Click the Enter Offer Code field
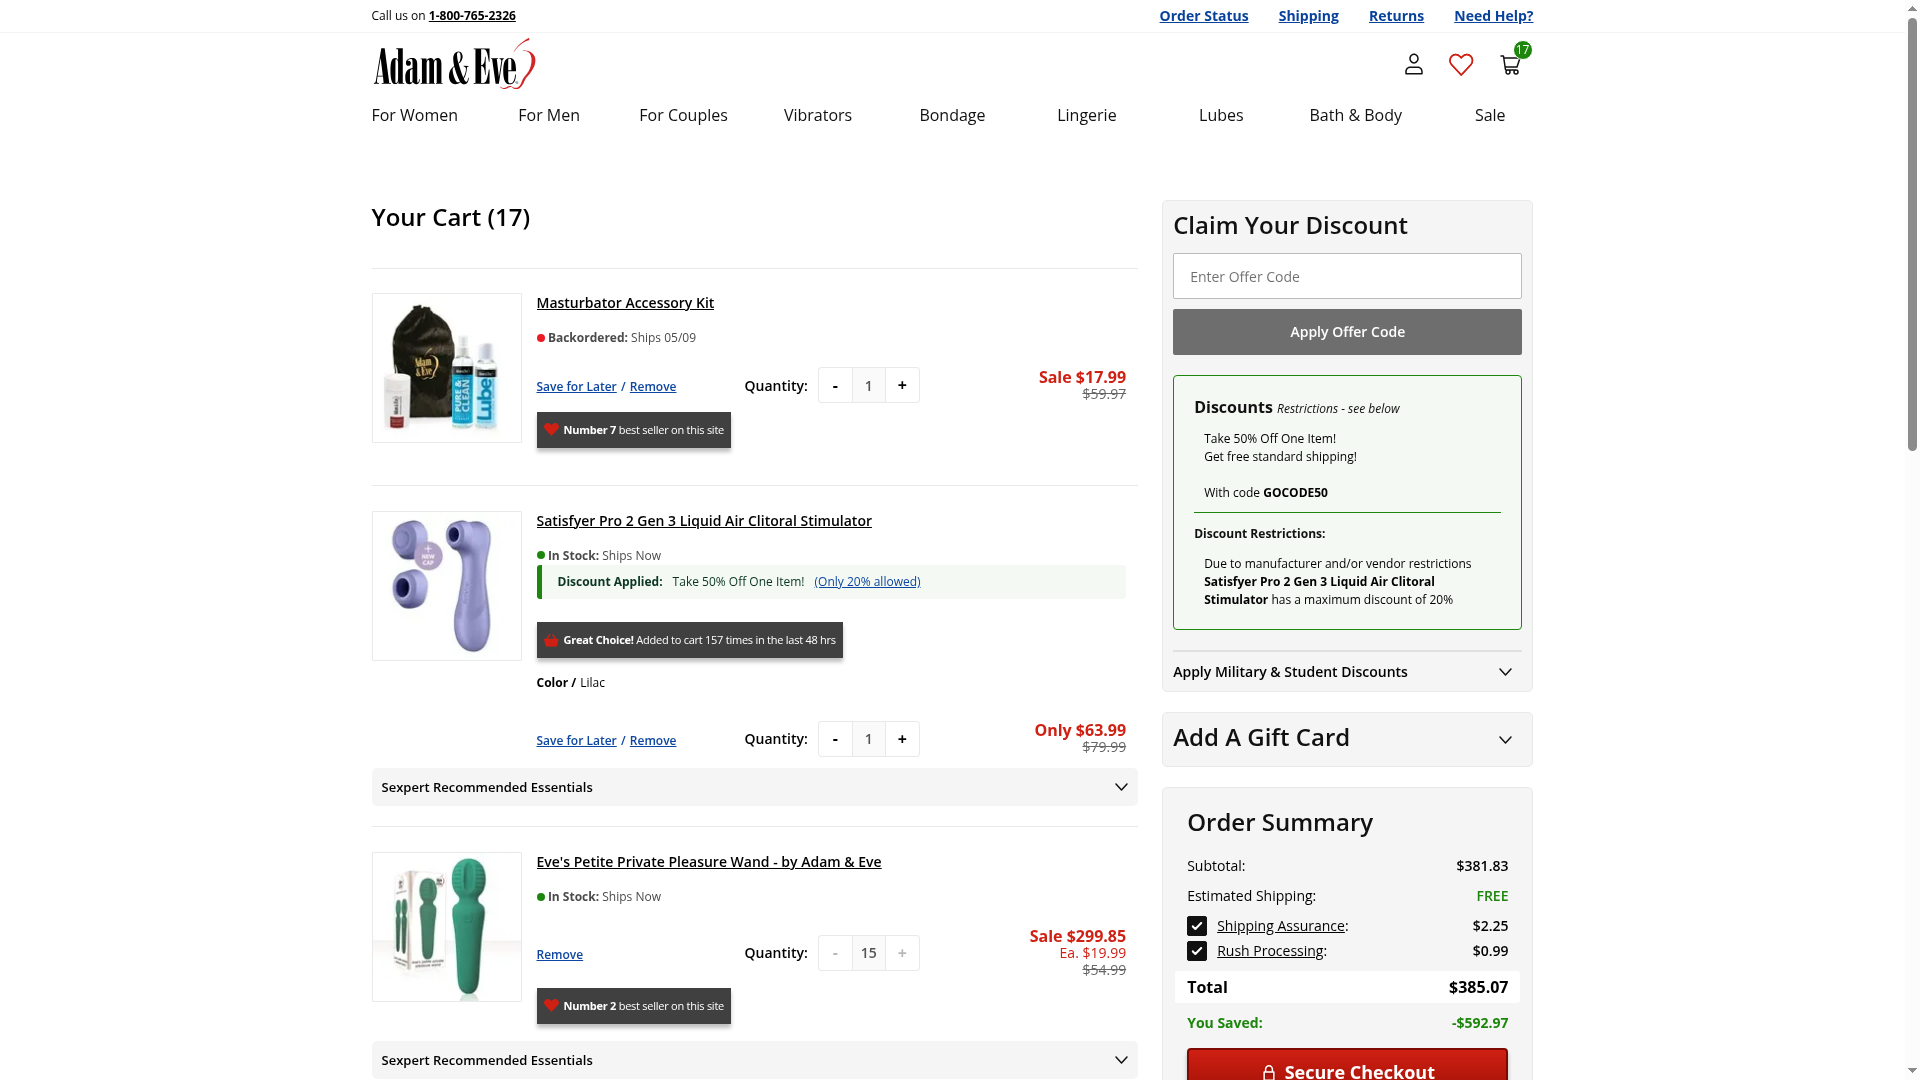Viewport: 1920px width, 1080px height. pyautogui.click(x=1346, y=276)
